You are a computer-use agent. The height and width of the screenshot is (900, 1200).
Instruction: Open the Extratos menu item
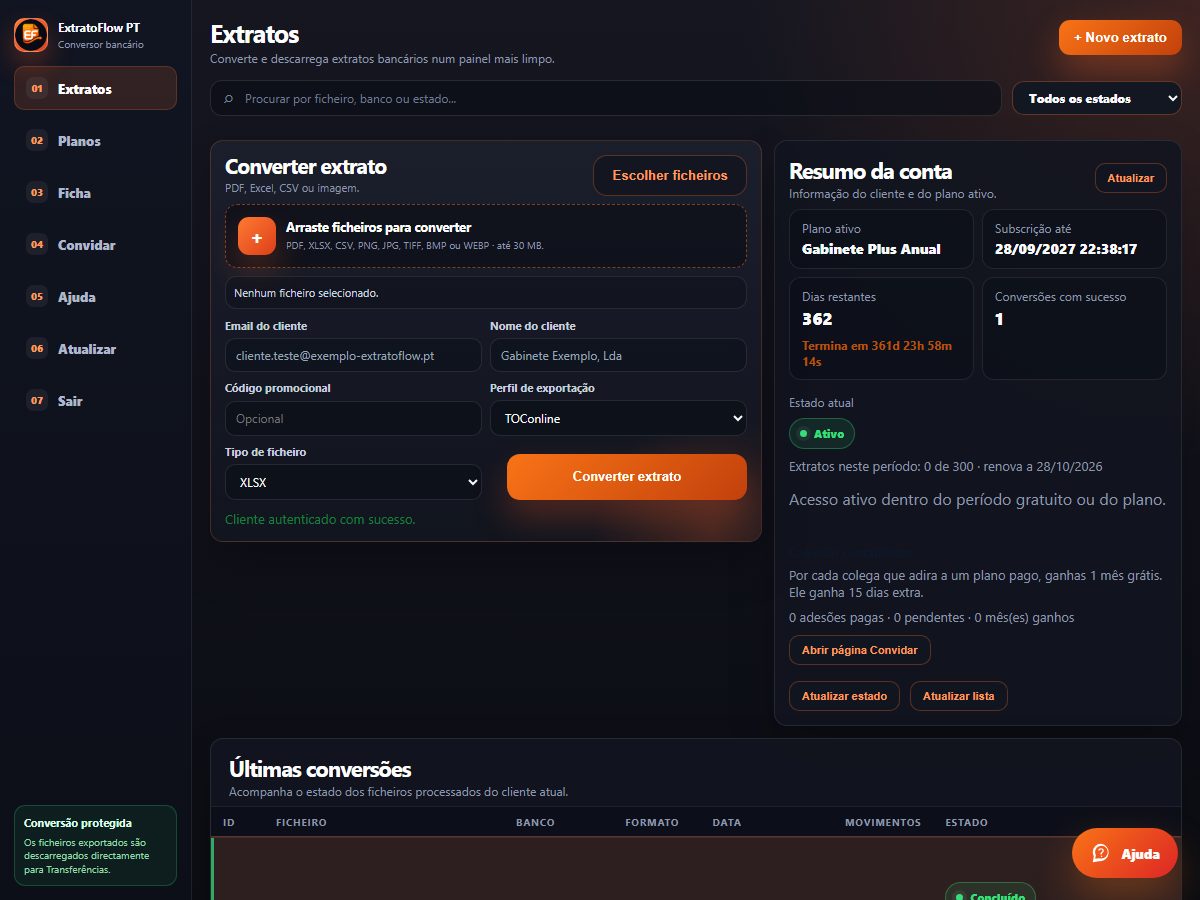coord(95,89)
